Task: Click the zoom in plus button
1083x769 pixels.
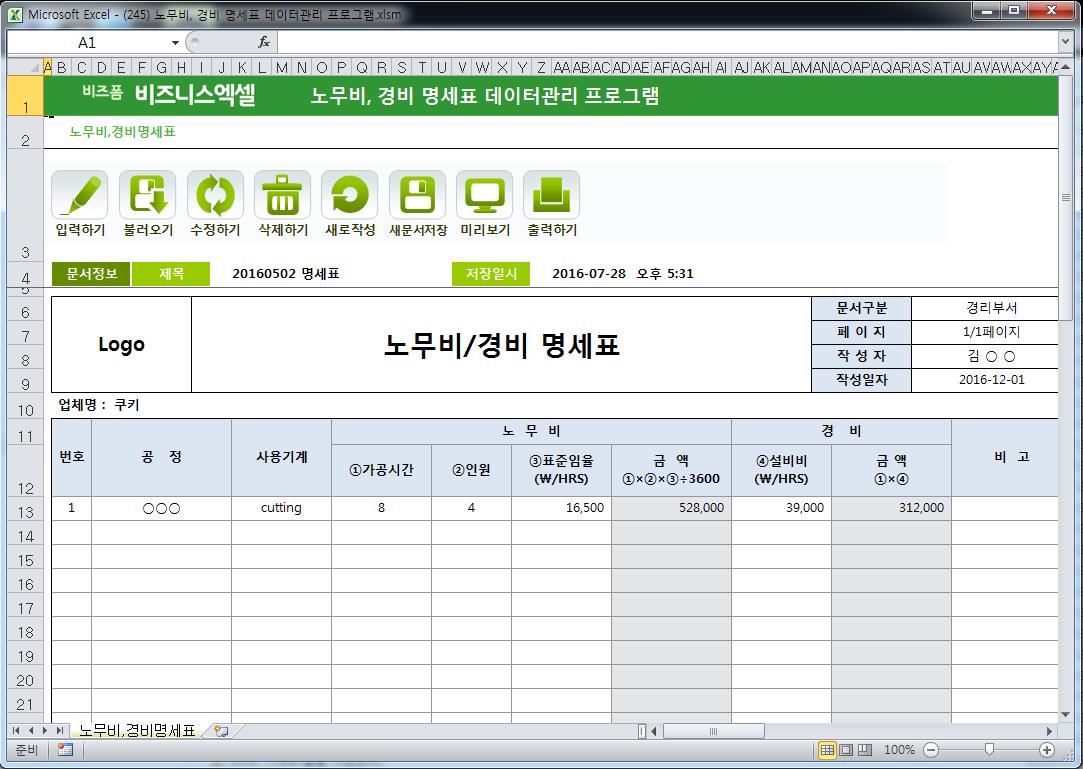Action: coord(1047,750)
